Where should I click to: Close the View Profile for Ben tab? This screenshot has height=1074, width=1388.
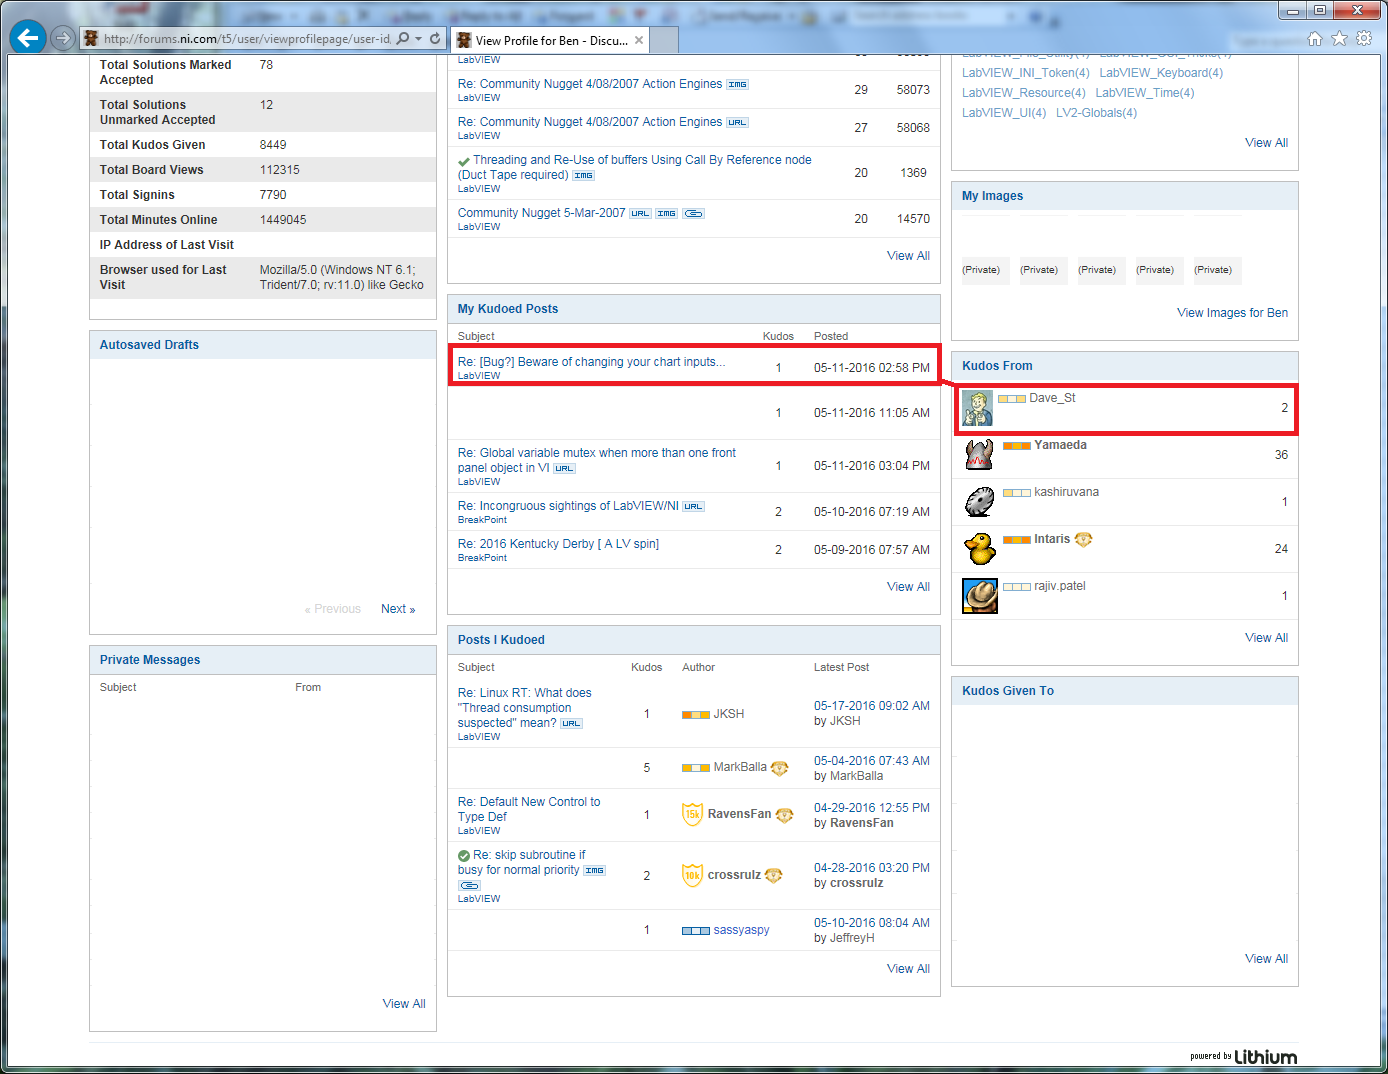click(x=639, y=40)
